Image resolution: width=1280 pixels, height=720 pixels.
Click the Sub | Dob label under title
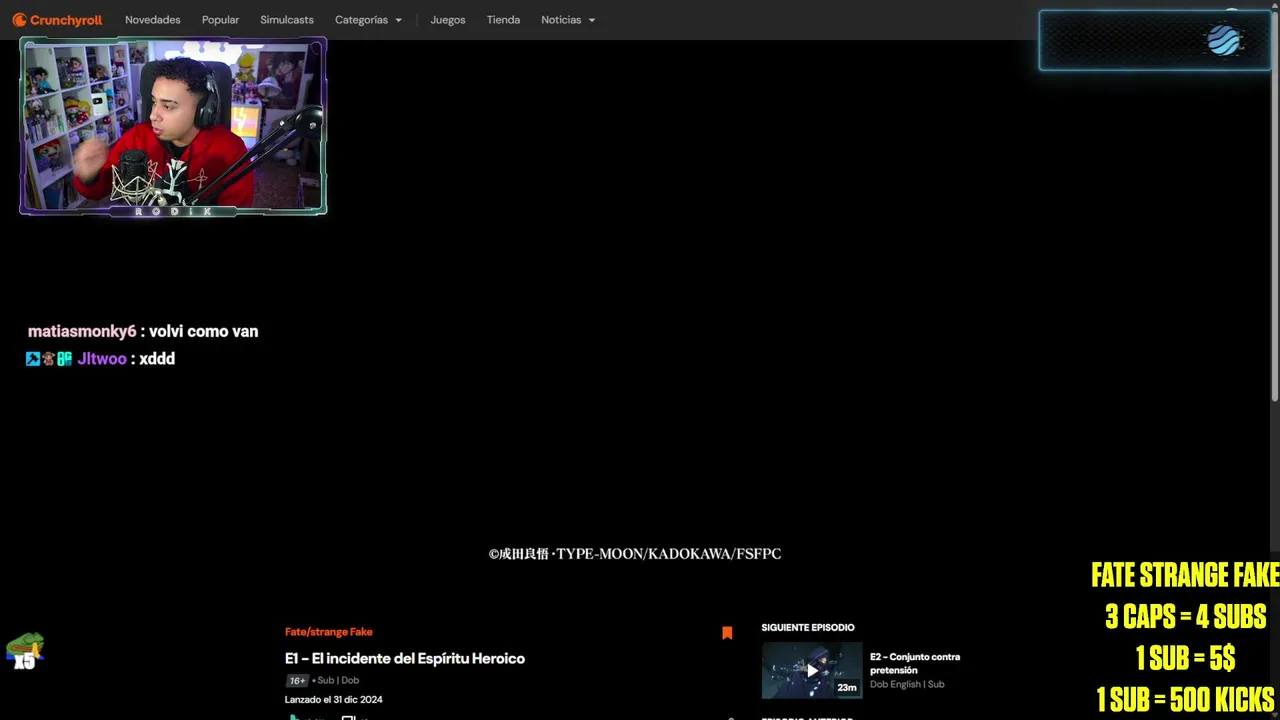click(x=338, y=681)
